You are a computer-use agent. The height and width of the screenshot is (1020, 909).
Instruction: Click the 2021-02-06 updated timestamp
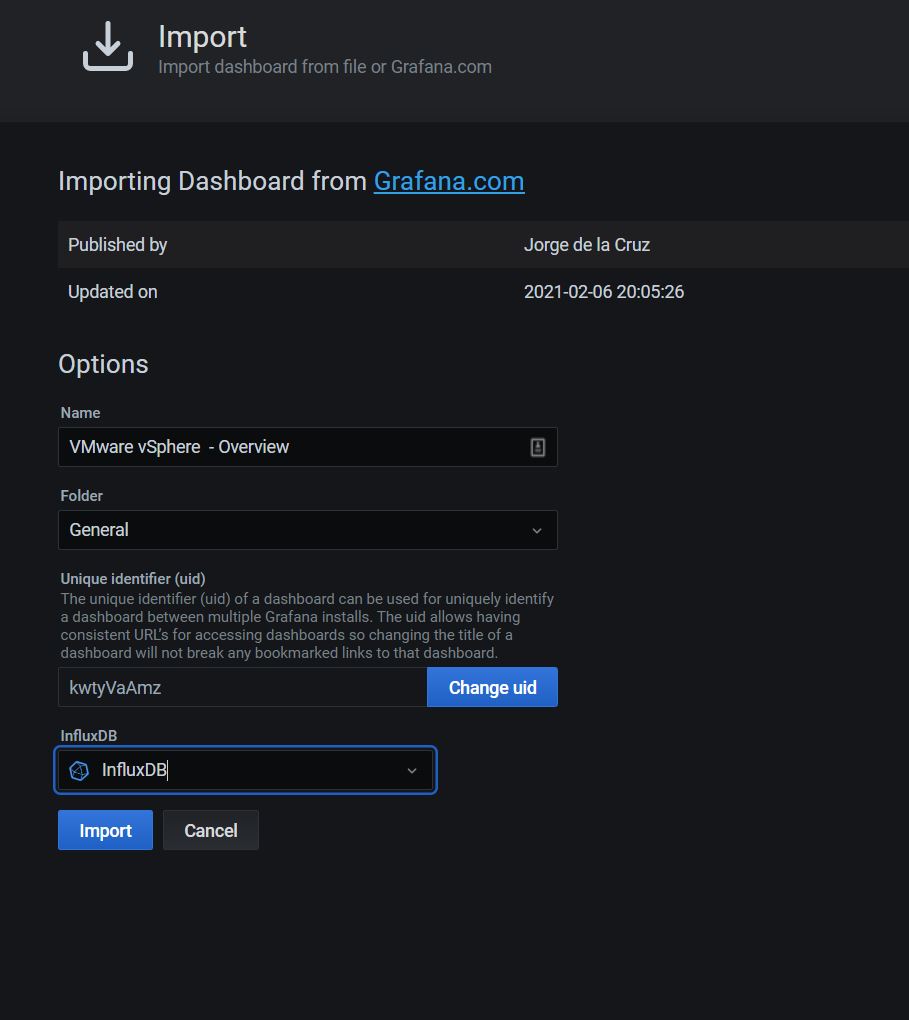604,291
